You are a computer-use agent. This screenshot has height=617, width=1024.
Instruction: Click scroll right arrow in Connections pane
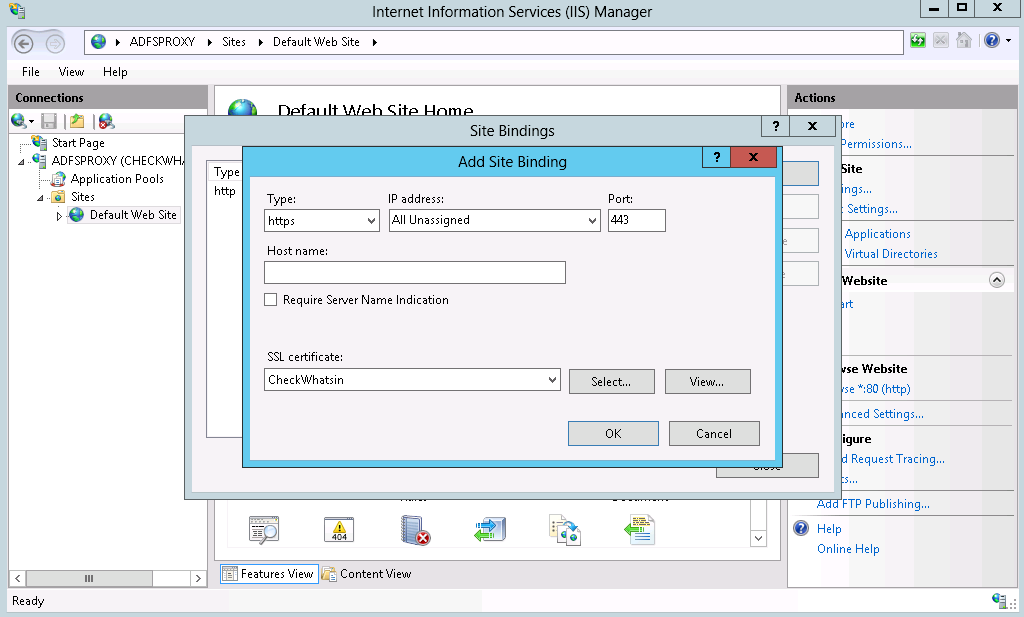(x=199, y=578)
